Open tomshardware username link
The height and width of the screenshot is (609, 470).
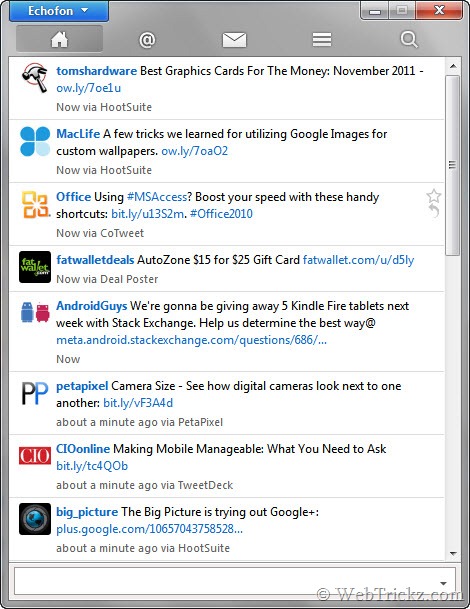pyautogui.click(x=96, y=71)
